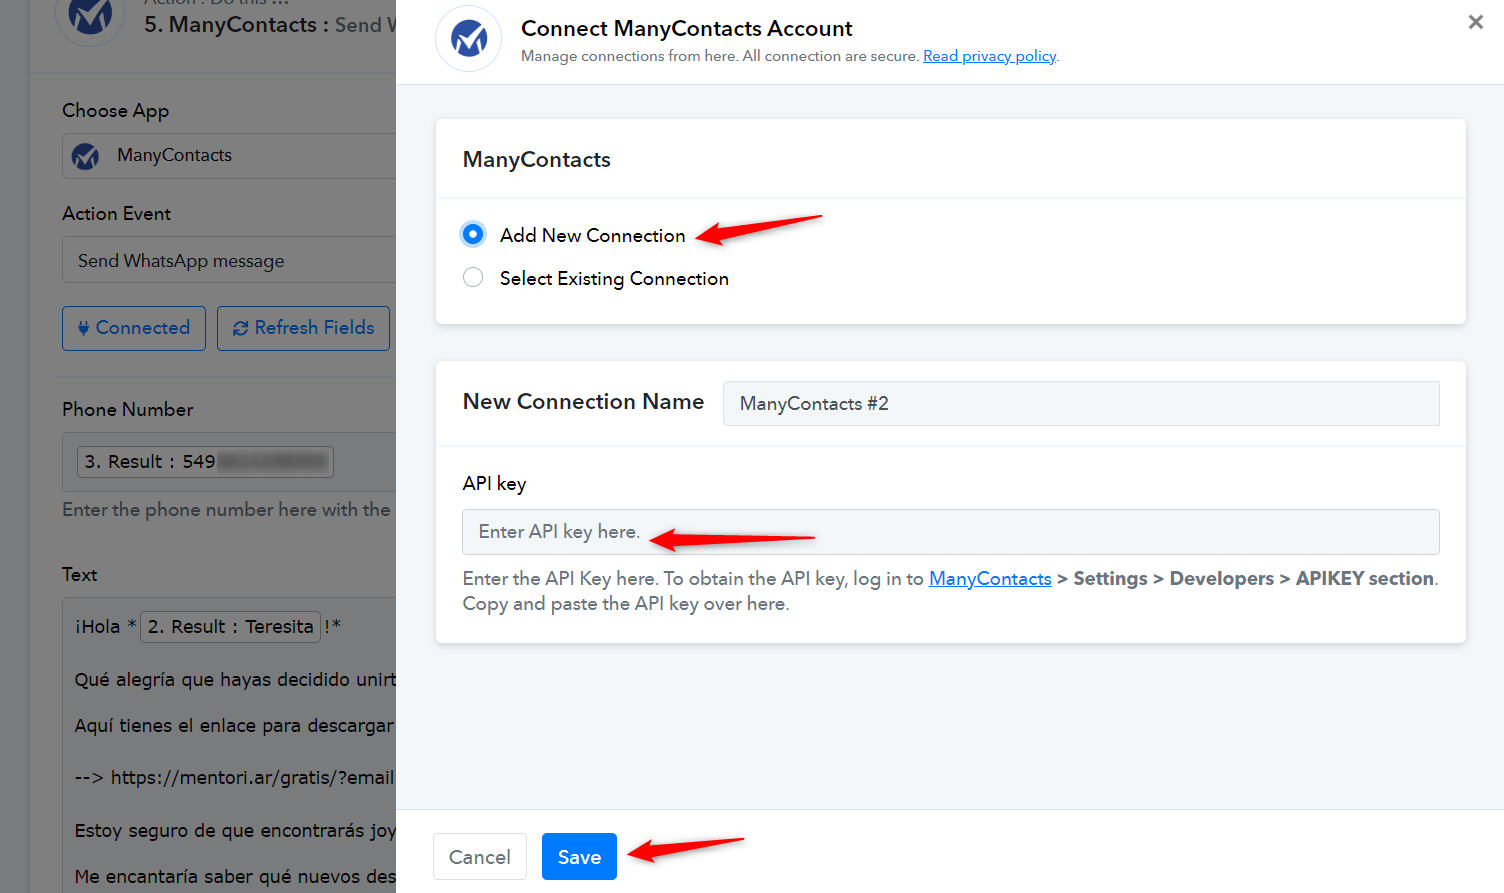This screenshot has height=893, width=1504.
Task: Cancel the connection dialog
Action: 480,857
